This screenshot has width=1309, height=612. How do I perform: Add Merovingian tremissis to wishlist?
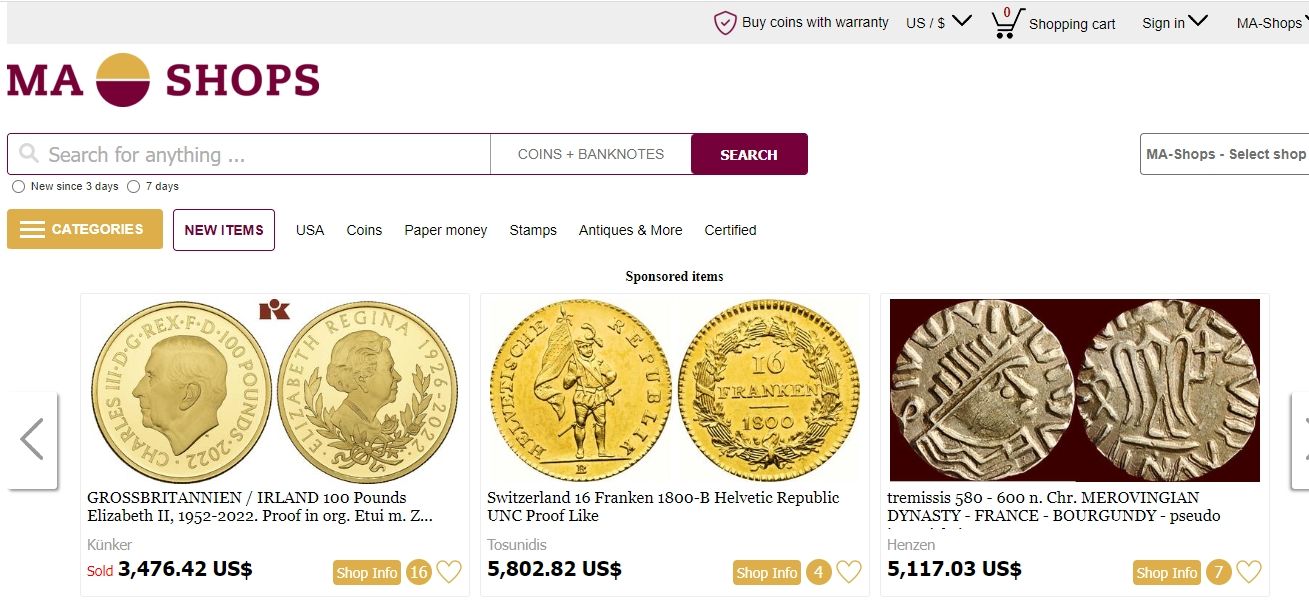tap(1249, 572)
